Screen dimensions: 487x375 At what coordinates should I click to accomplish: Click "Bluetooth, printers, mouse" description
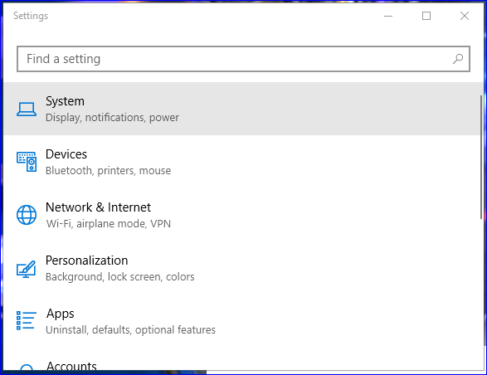coord(108,171)
